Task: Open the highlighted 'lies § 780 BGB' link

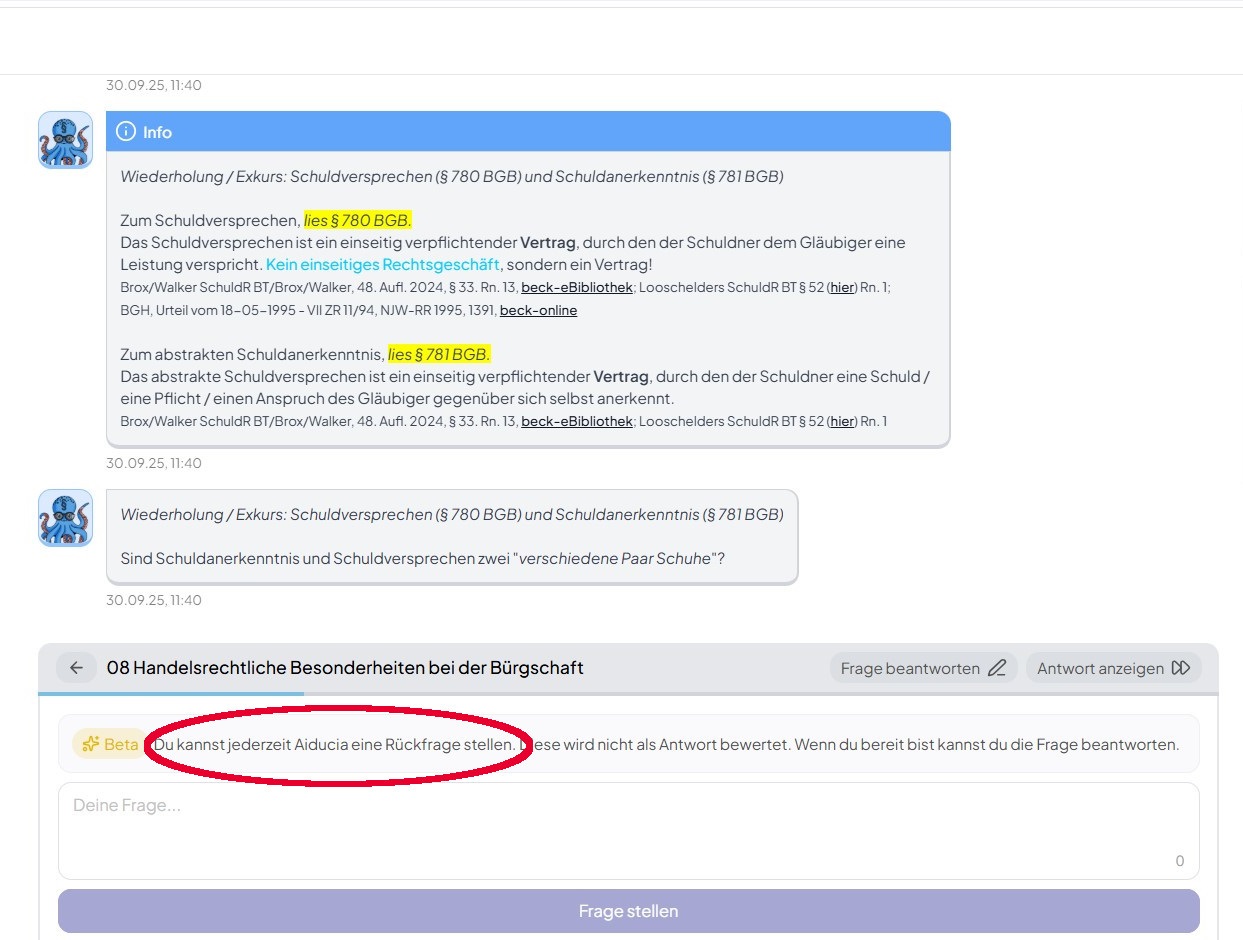Action: (357, 220)
